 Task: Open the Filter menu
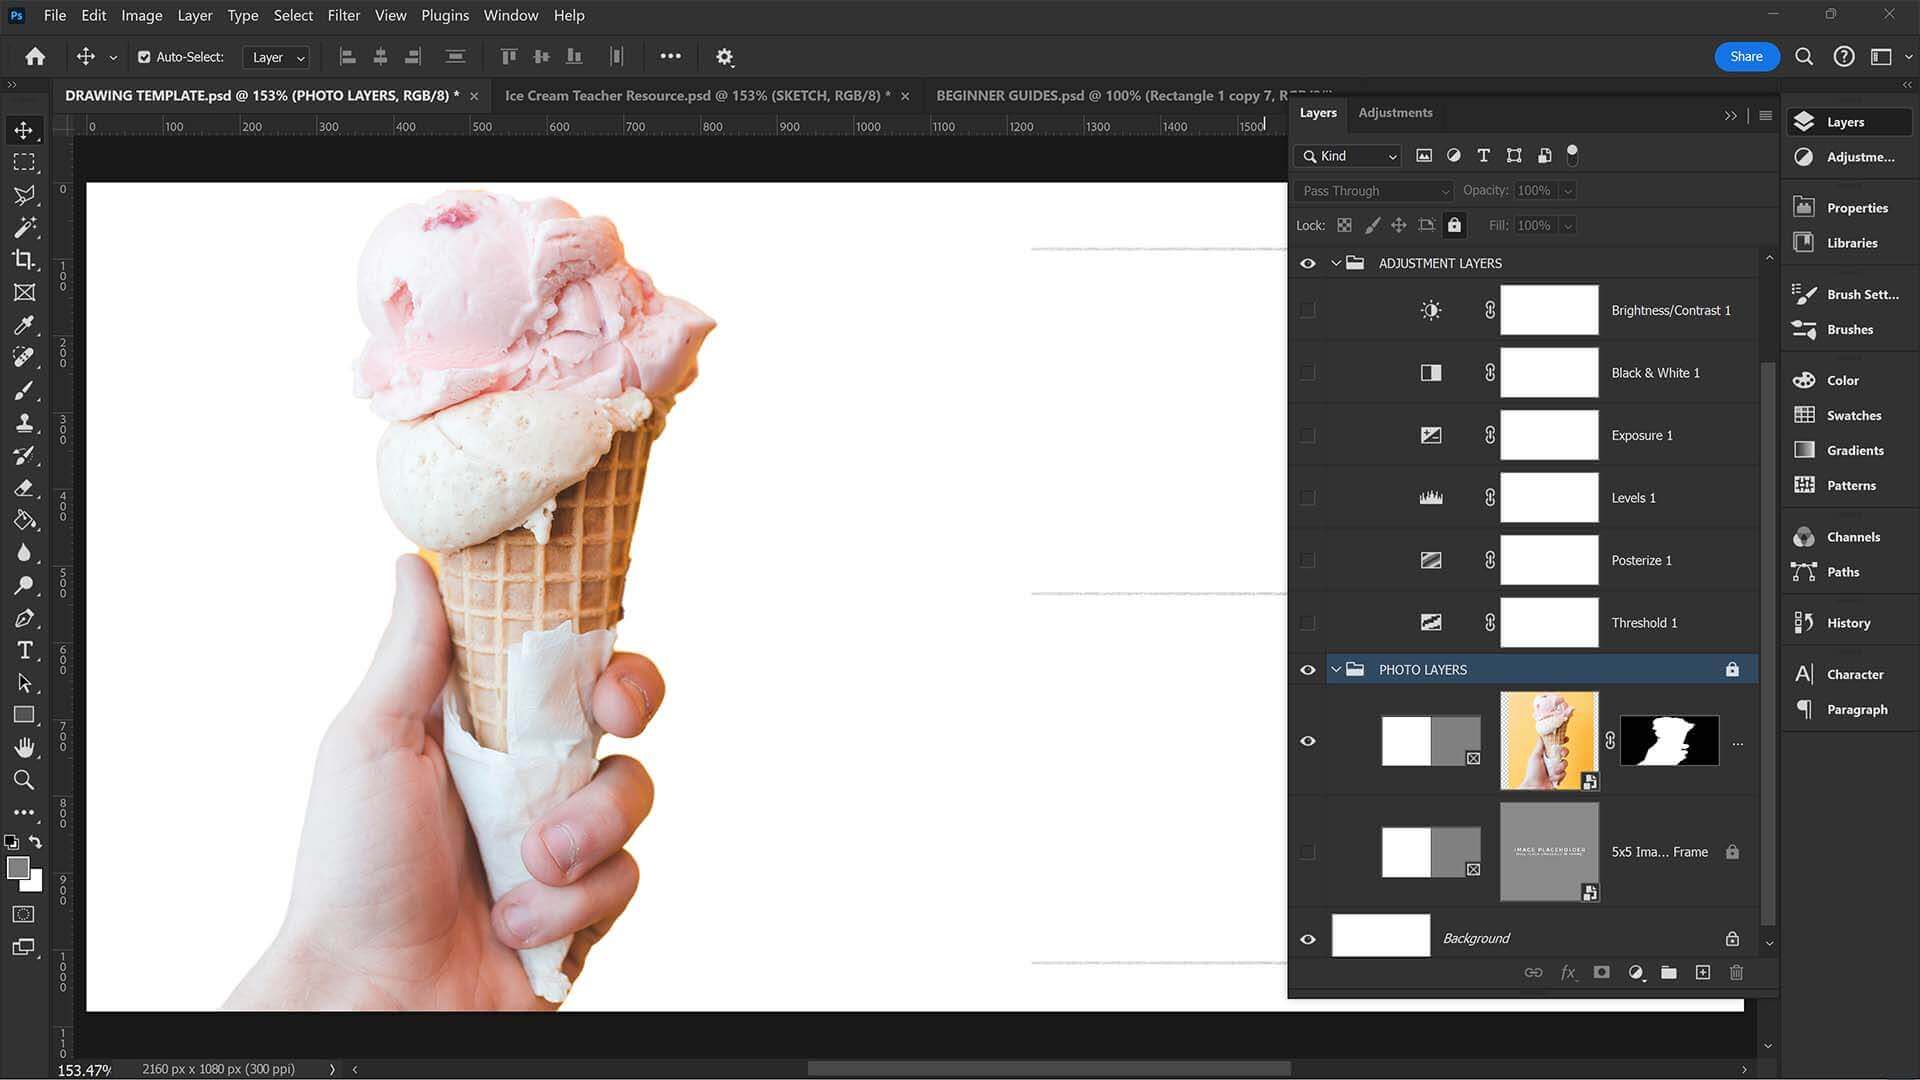(x=343, y=15)
